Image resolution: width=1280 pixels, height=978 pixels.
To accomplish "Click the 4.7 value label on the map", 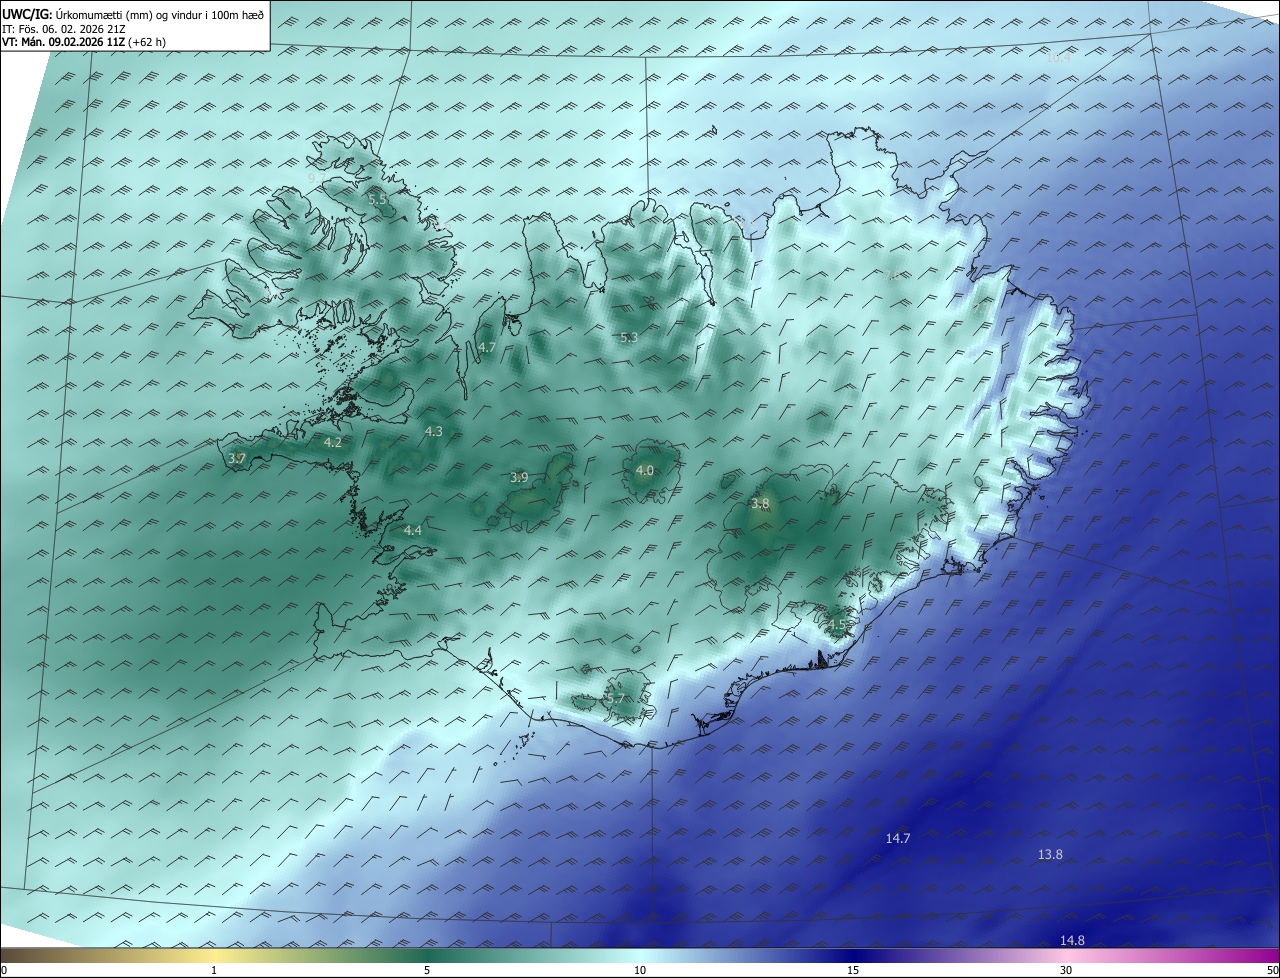I will click(x=487, y=347).
